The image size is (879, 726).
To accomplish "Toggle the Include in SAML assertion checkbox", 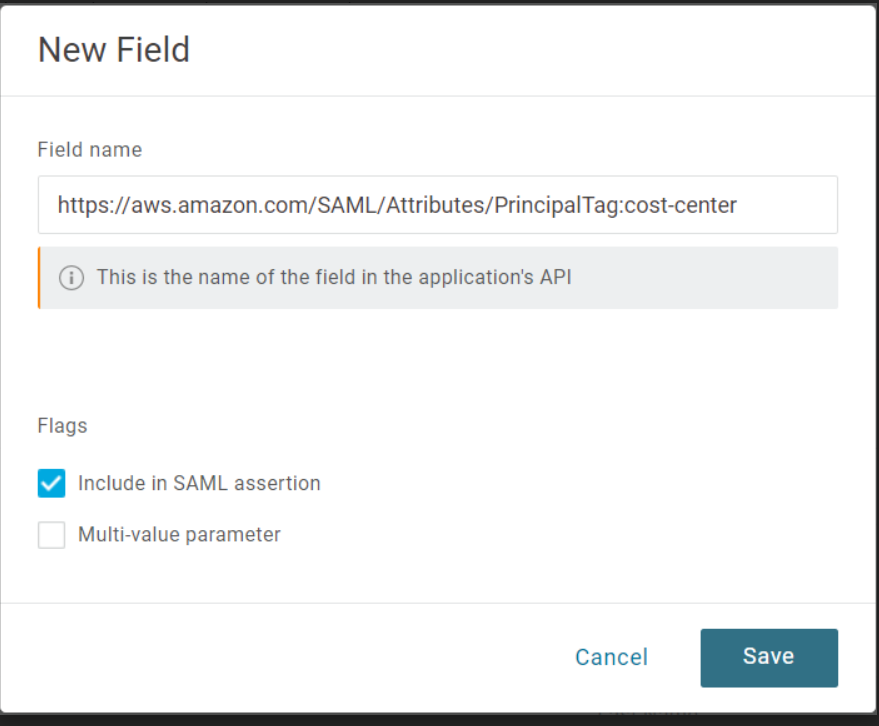I will (x=51, y=483).
